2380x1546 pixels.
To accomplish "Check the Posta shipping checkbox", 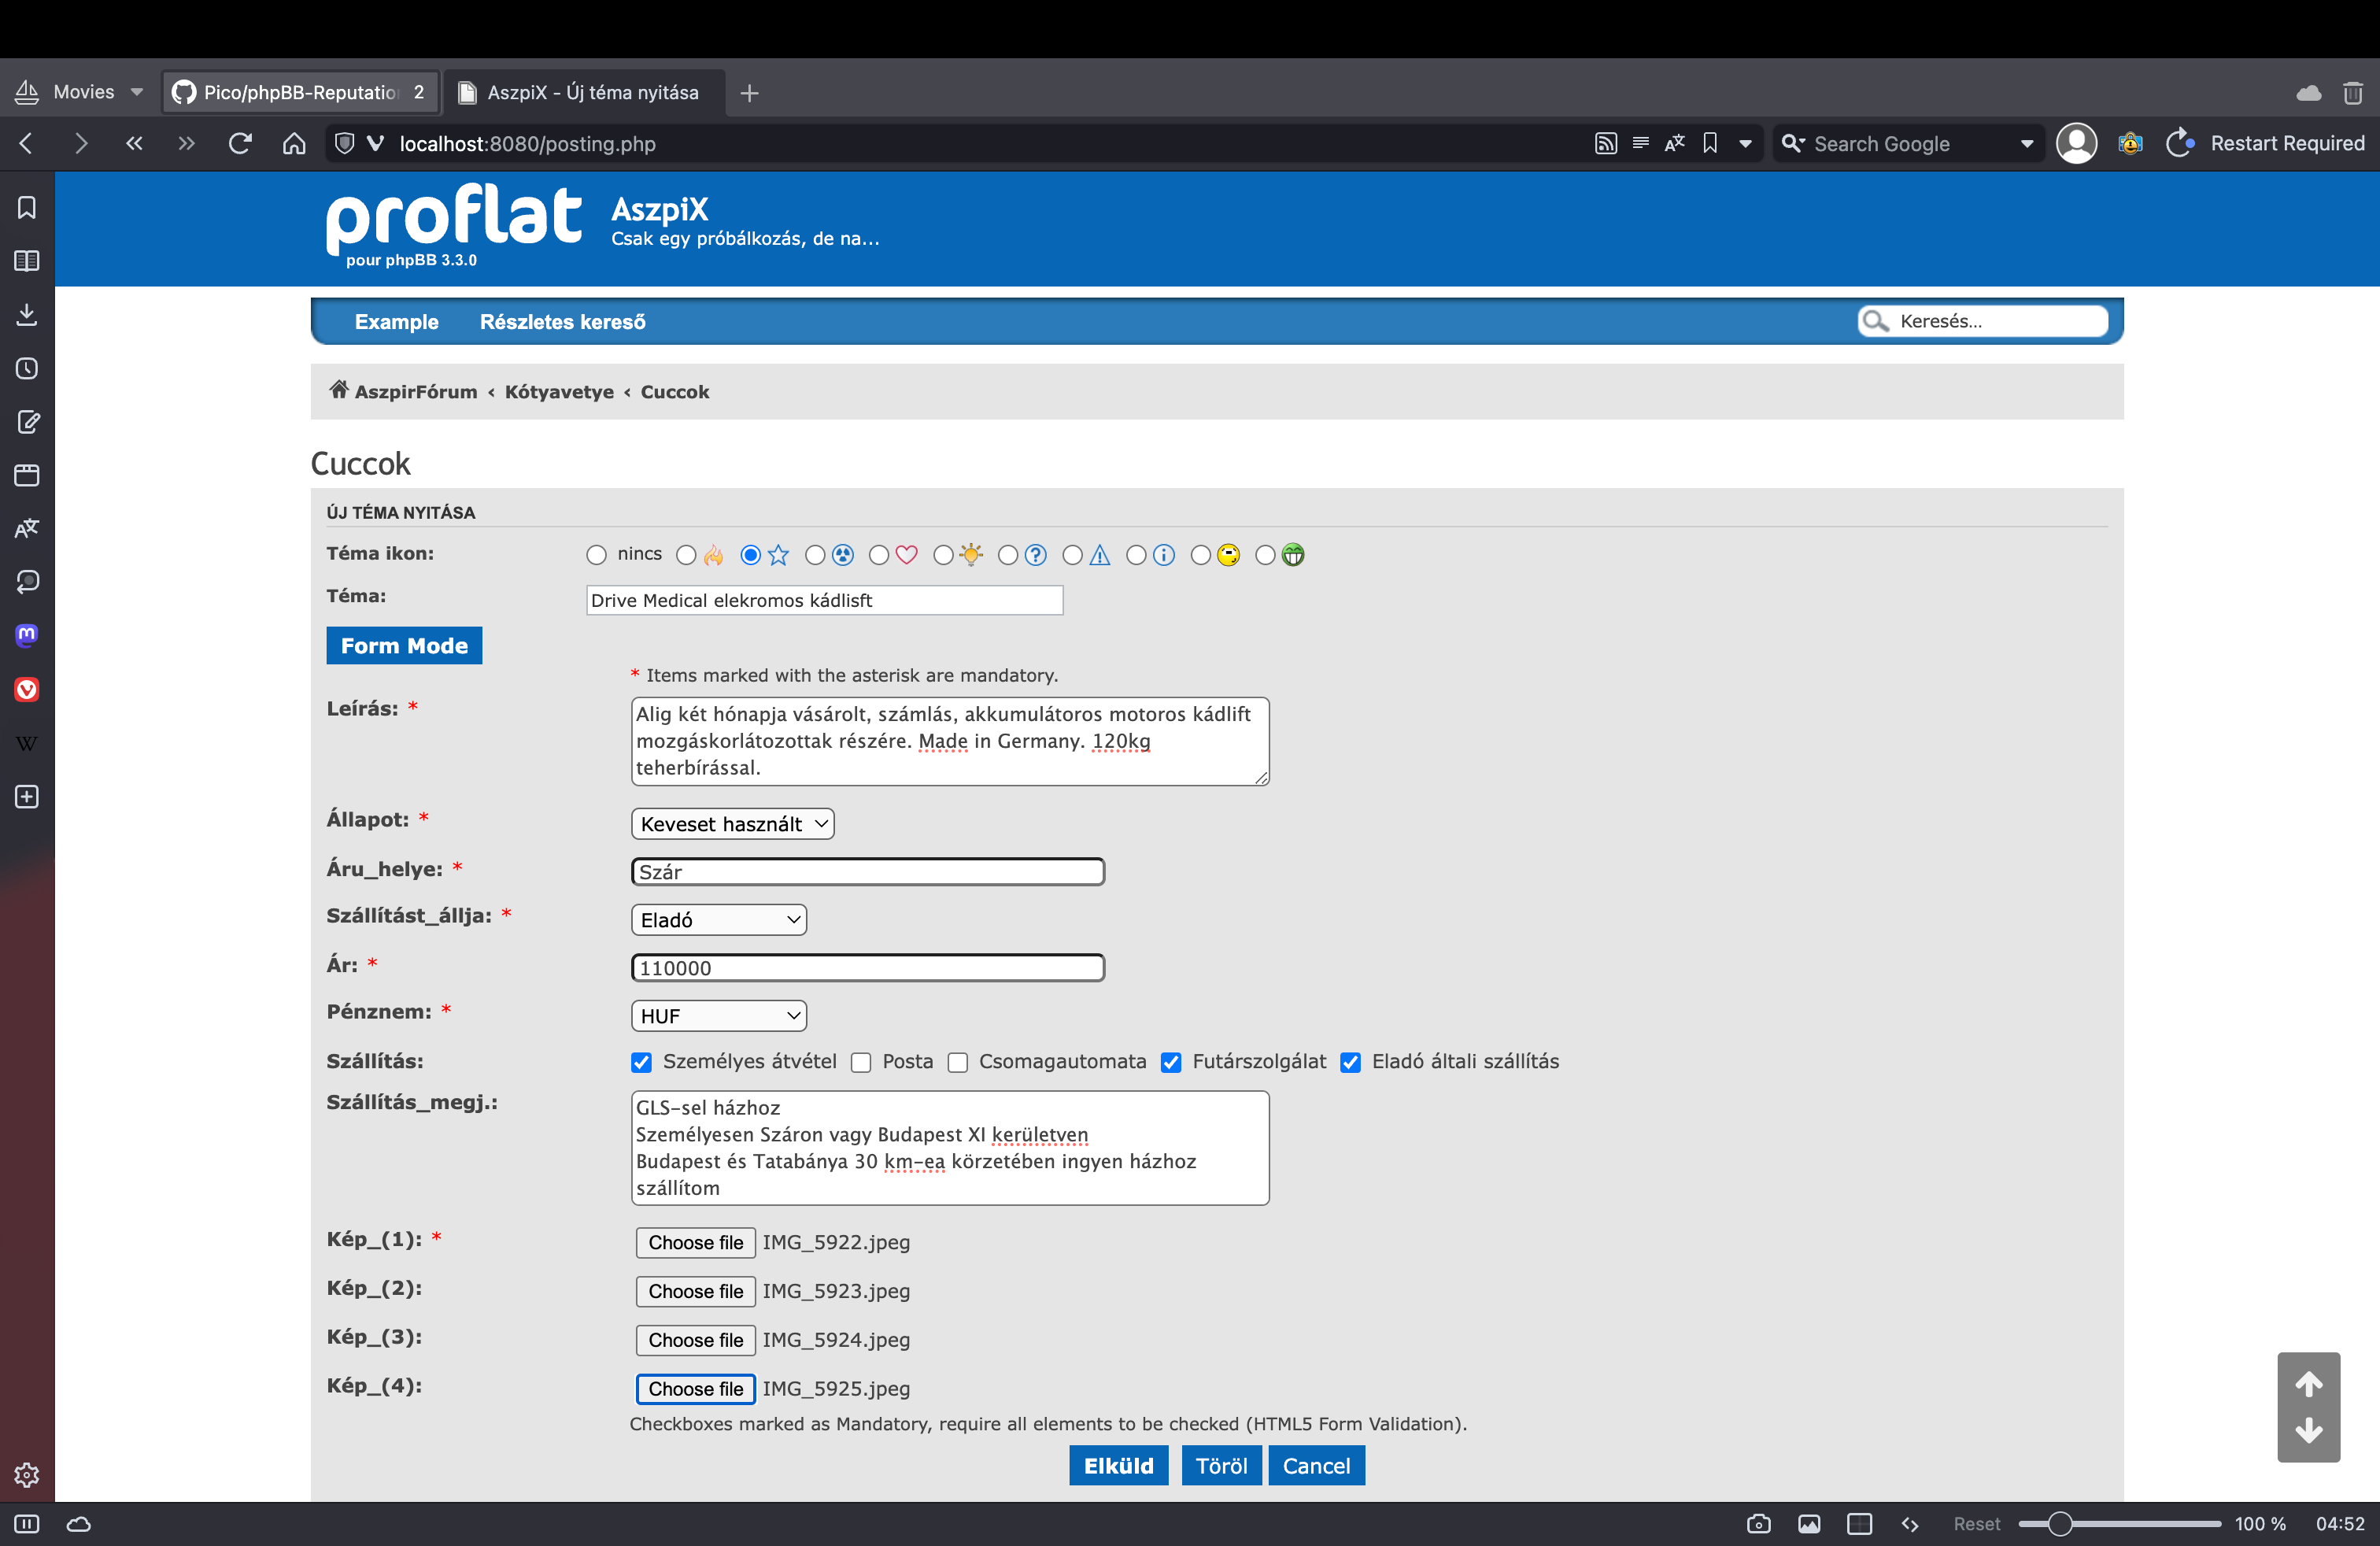I will click(861, 1062).
